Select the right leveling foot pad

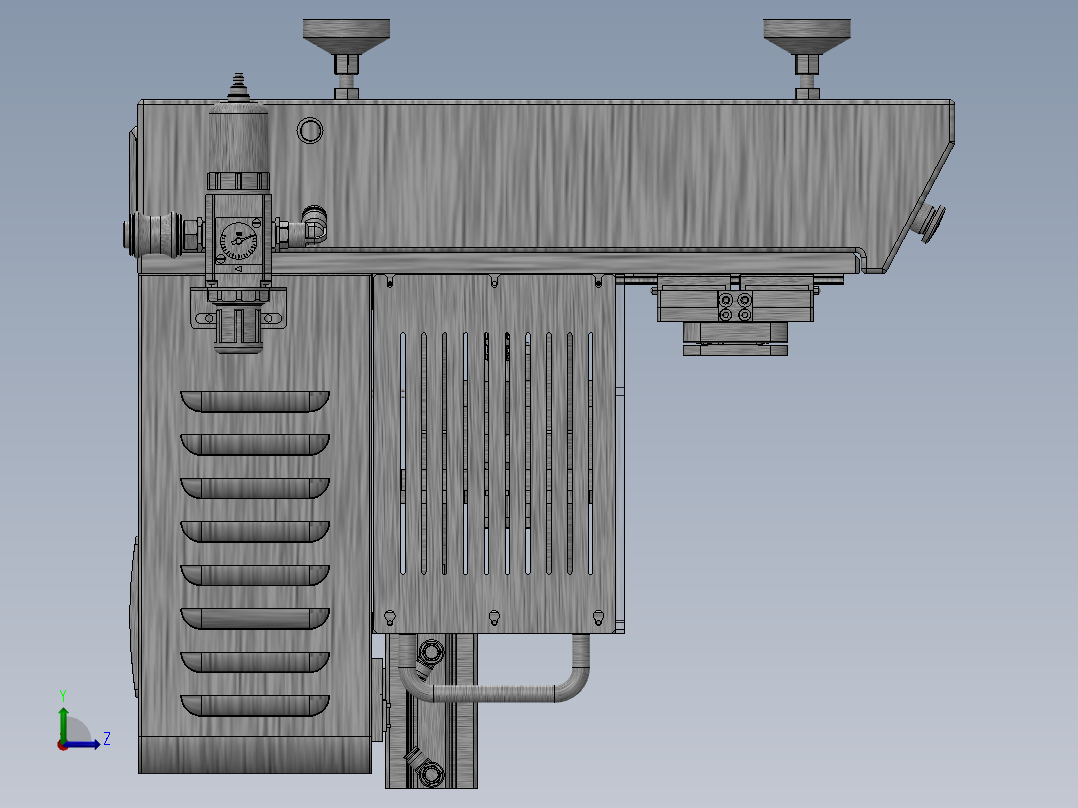(x=806, y=36)
